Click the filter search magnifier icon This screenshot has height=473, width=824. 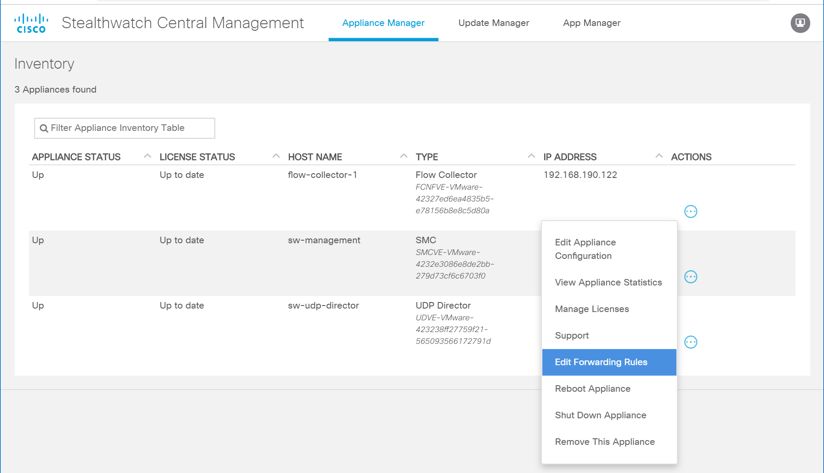click(x=44, y=128)
